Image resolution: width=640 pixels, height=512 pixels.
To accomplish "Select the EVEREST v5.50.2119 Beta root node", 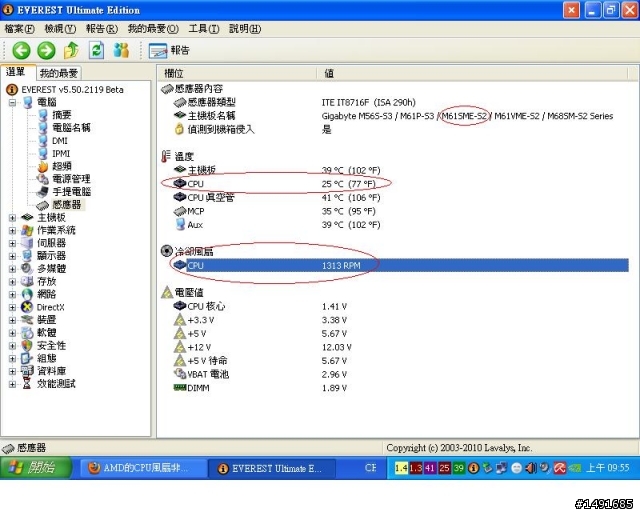I will 72,89.
